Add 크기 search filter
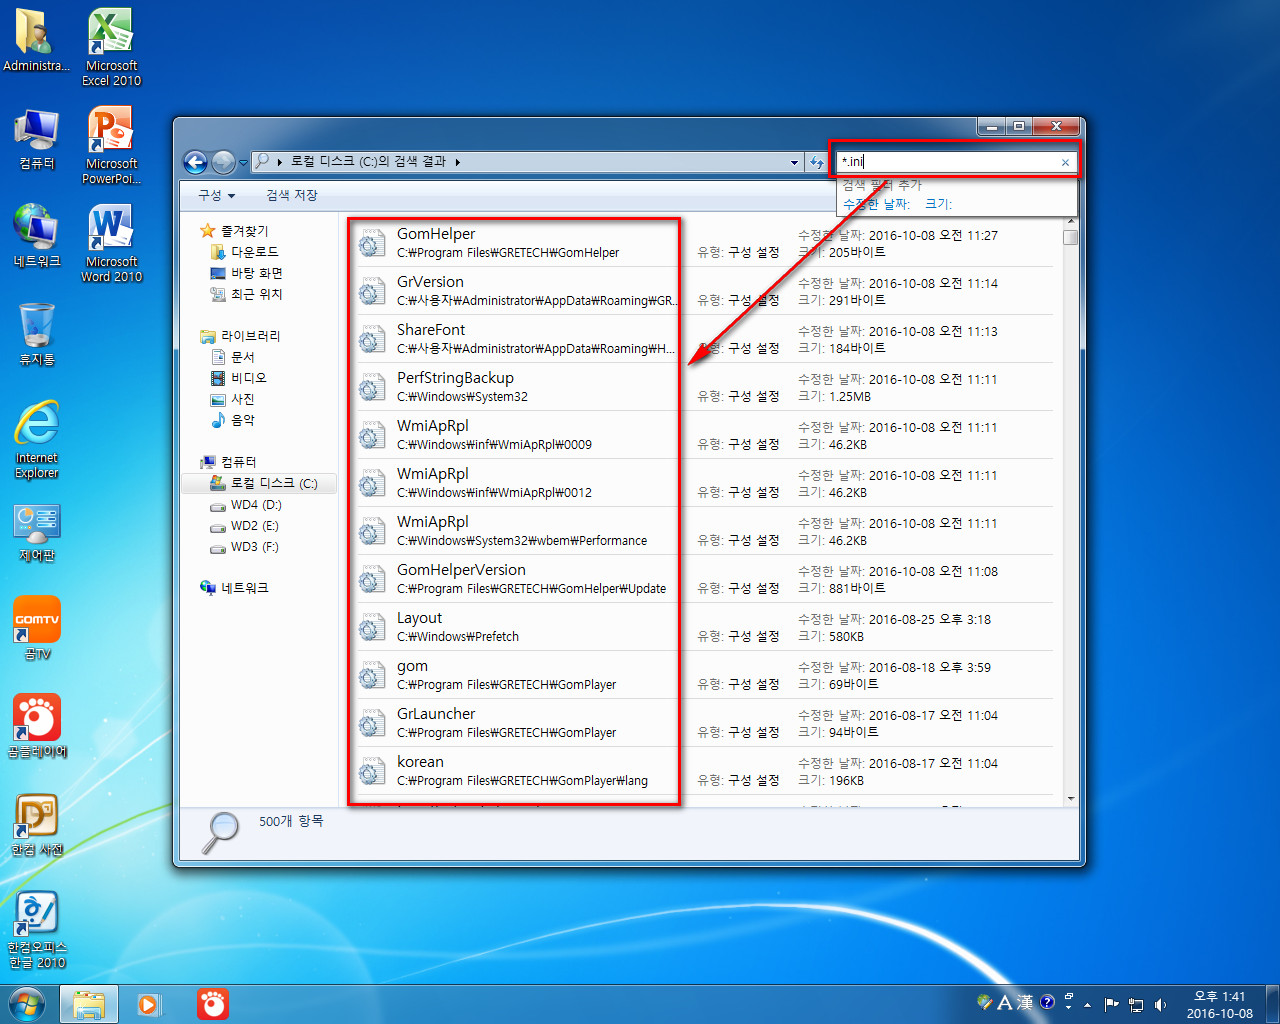Screen dimensions: 1280x1024 coord(938,204)
